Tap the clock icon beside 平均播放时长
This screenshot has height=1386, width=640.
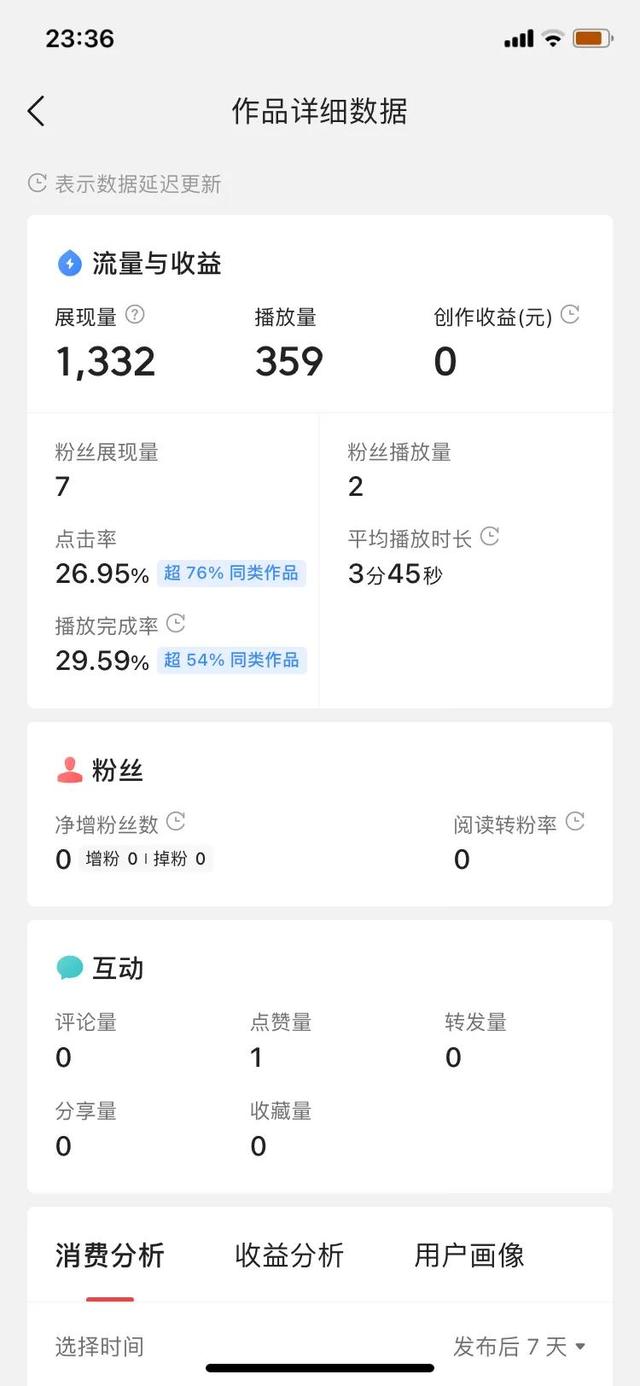click(490, 537)
